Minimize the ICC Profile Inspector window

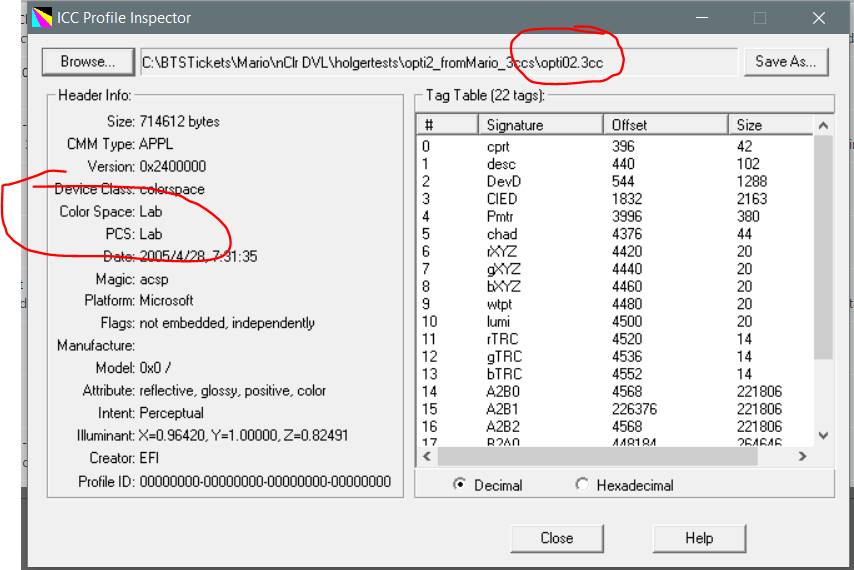[x=702, y=18]
